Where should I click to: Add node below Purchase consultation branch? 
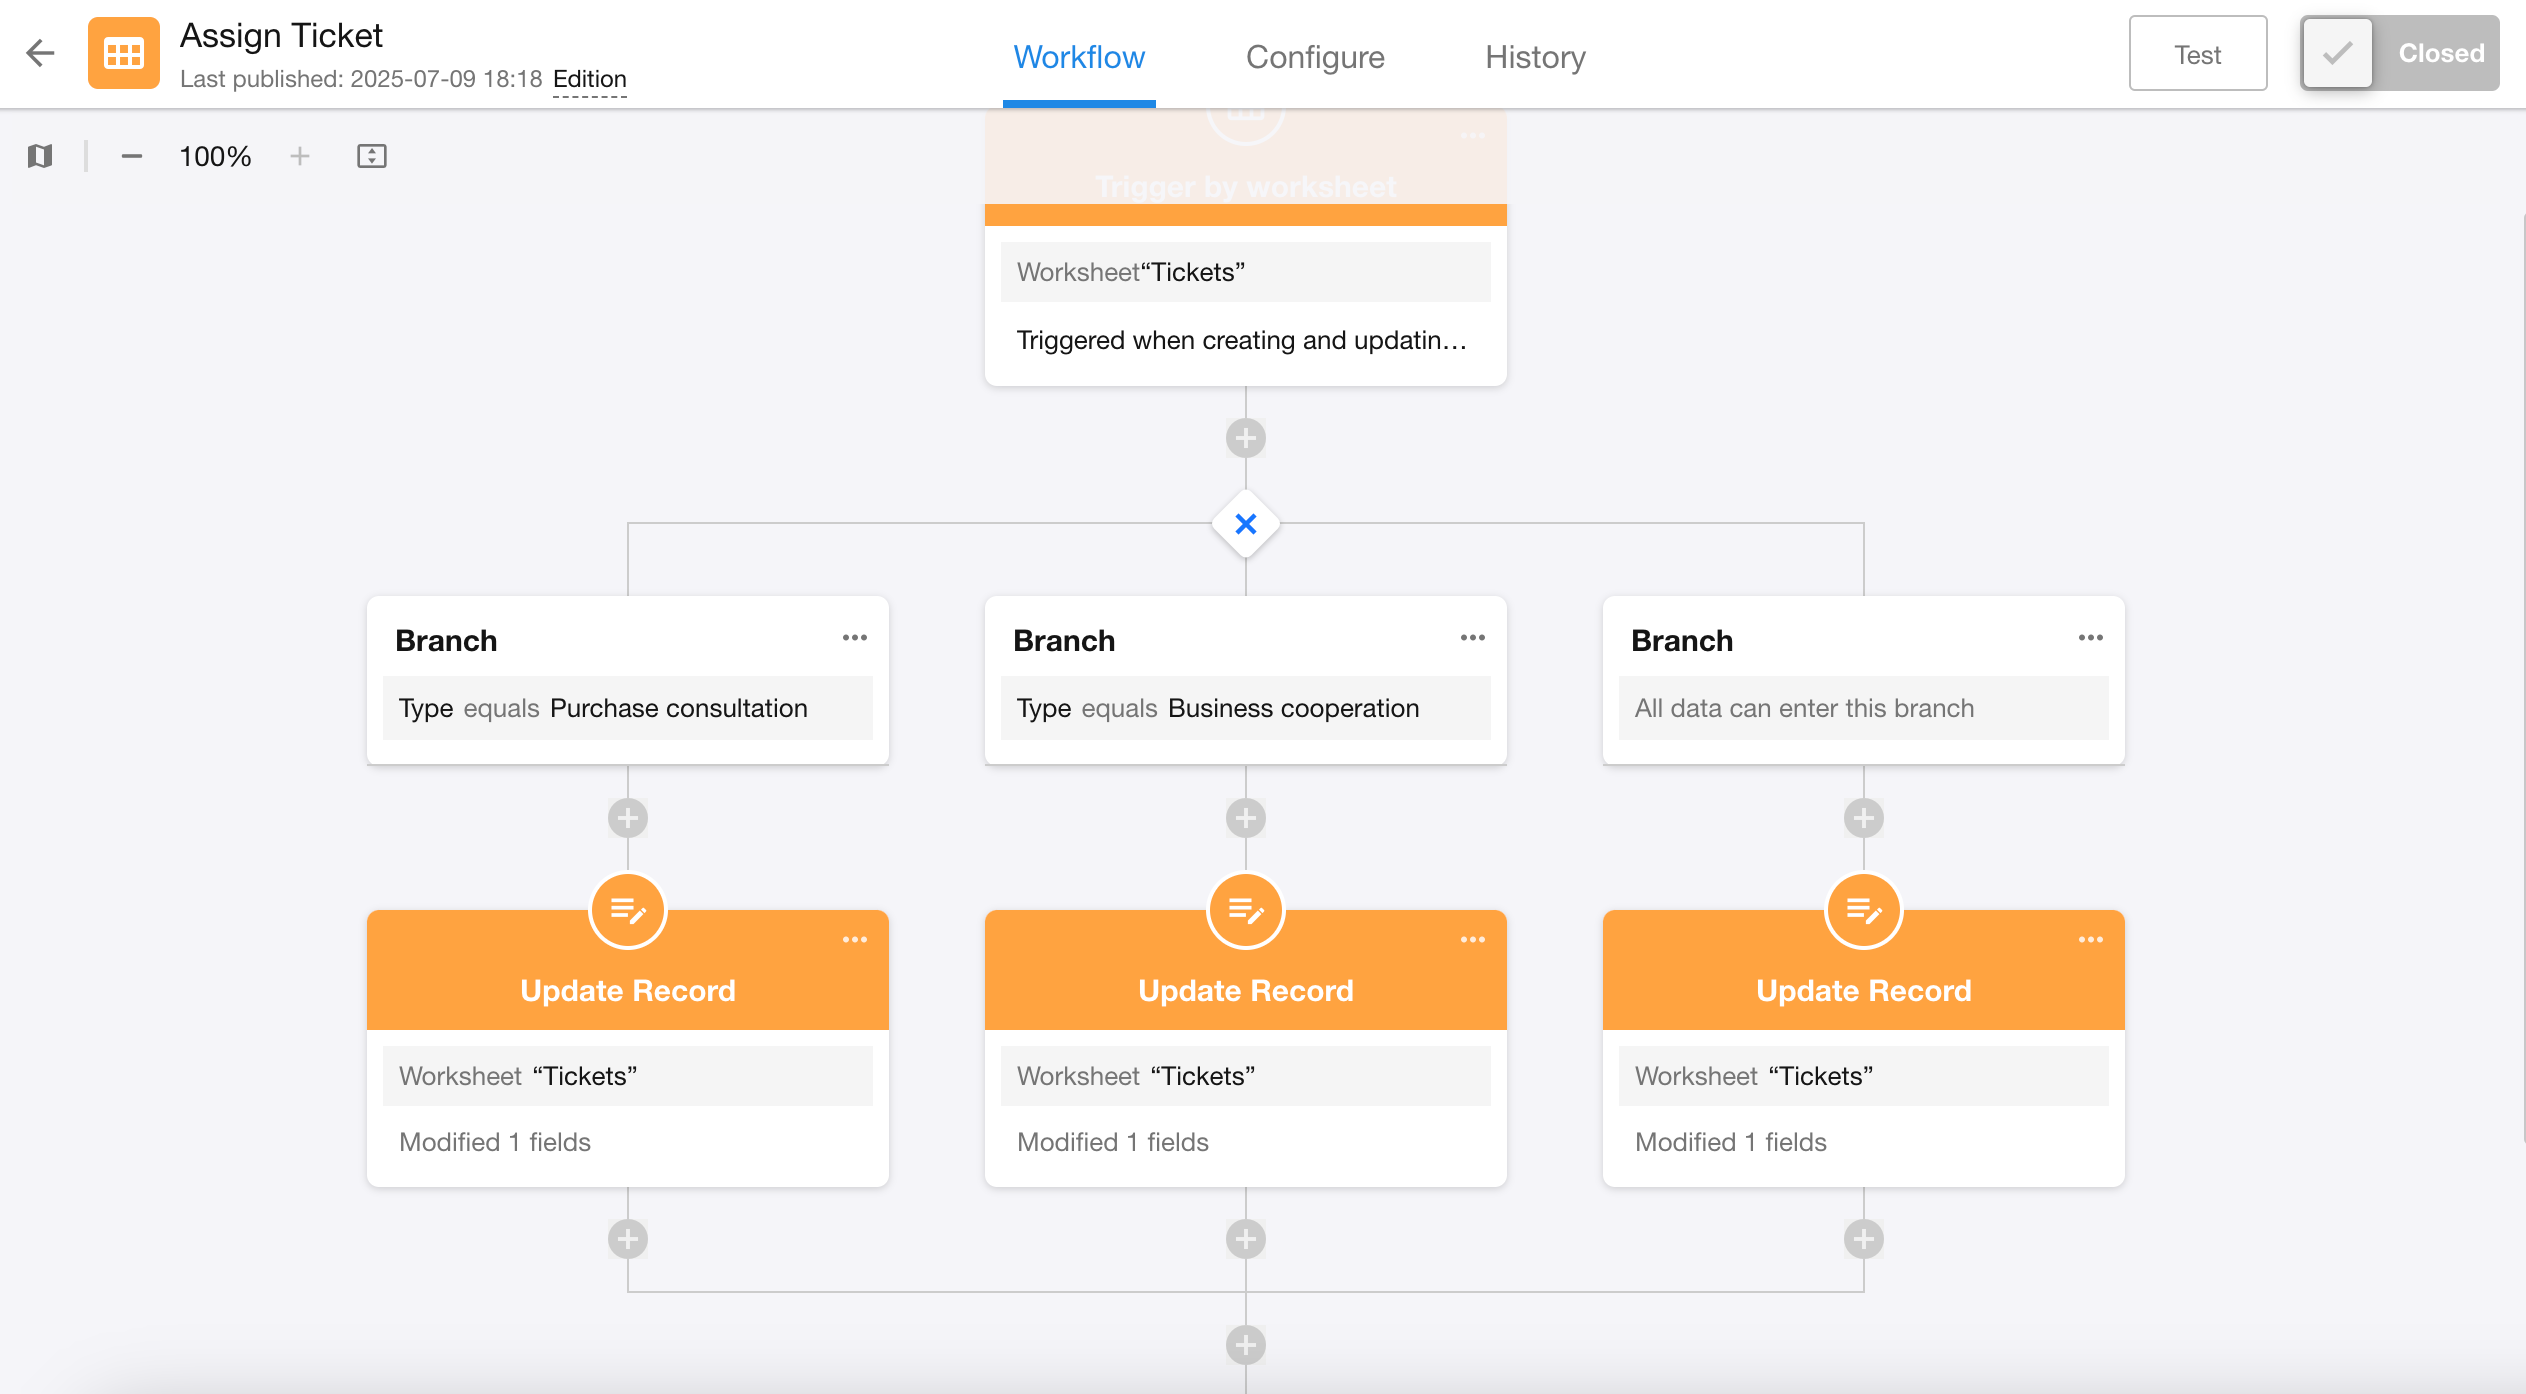[627, 818]
